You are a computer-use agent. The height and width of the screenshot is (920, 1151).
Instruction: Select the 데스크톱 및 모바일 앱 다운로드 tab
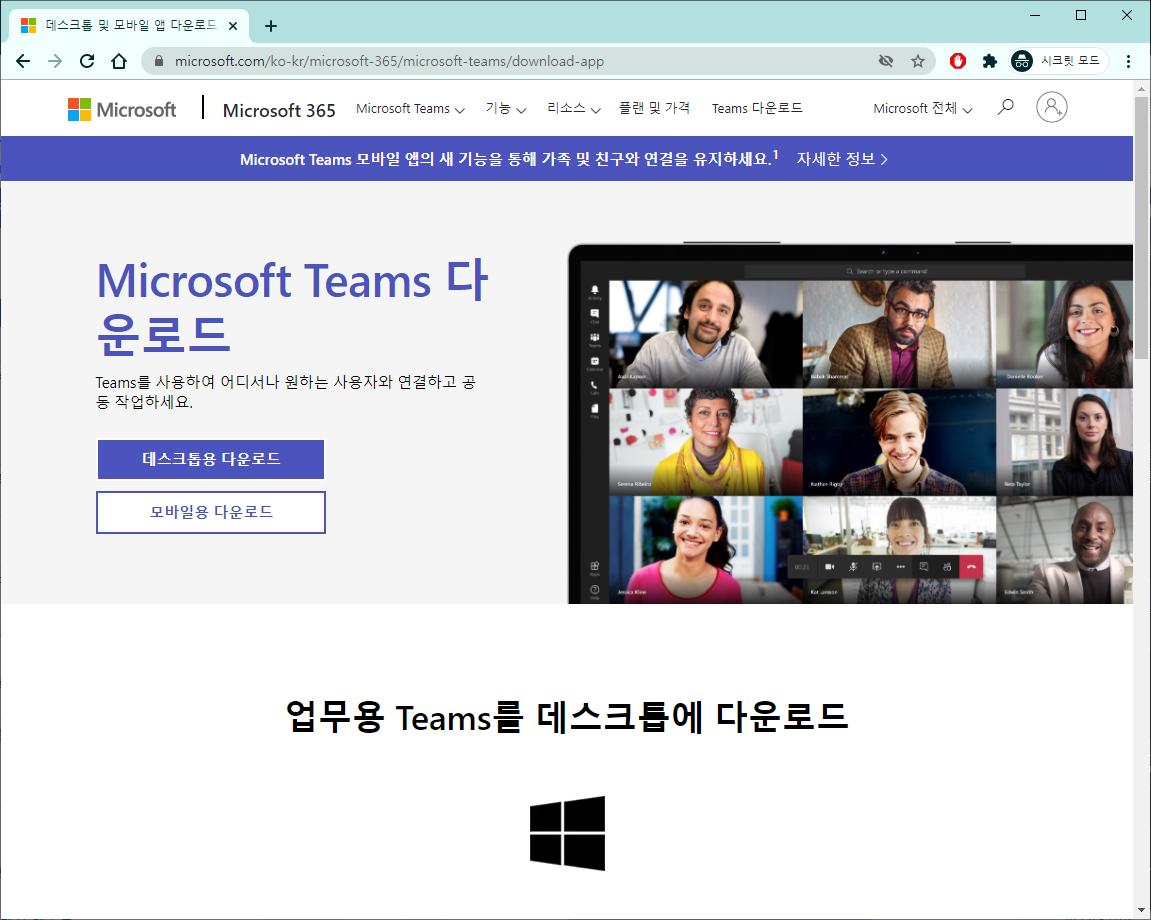pyautogui.click(x=129, y=26)
